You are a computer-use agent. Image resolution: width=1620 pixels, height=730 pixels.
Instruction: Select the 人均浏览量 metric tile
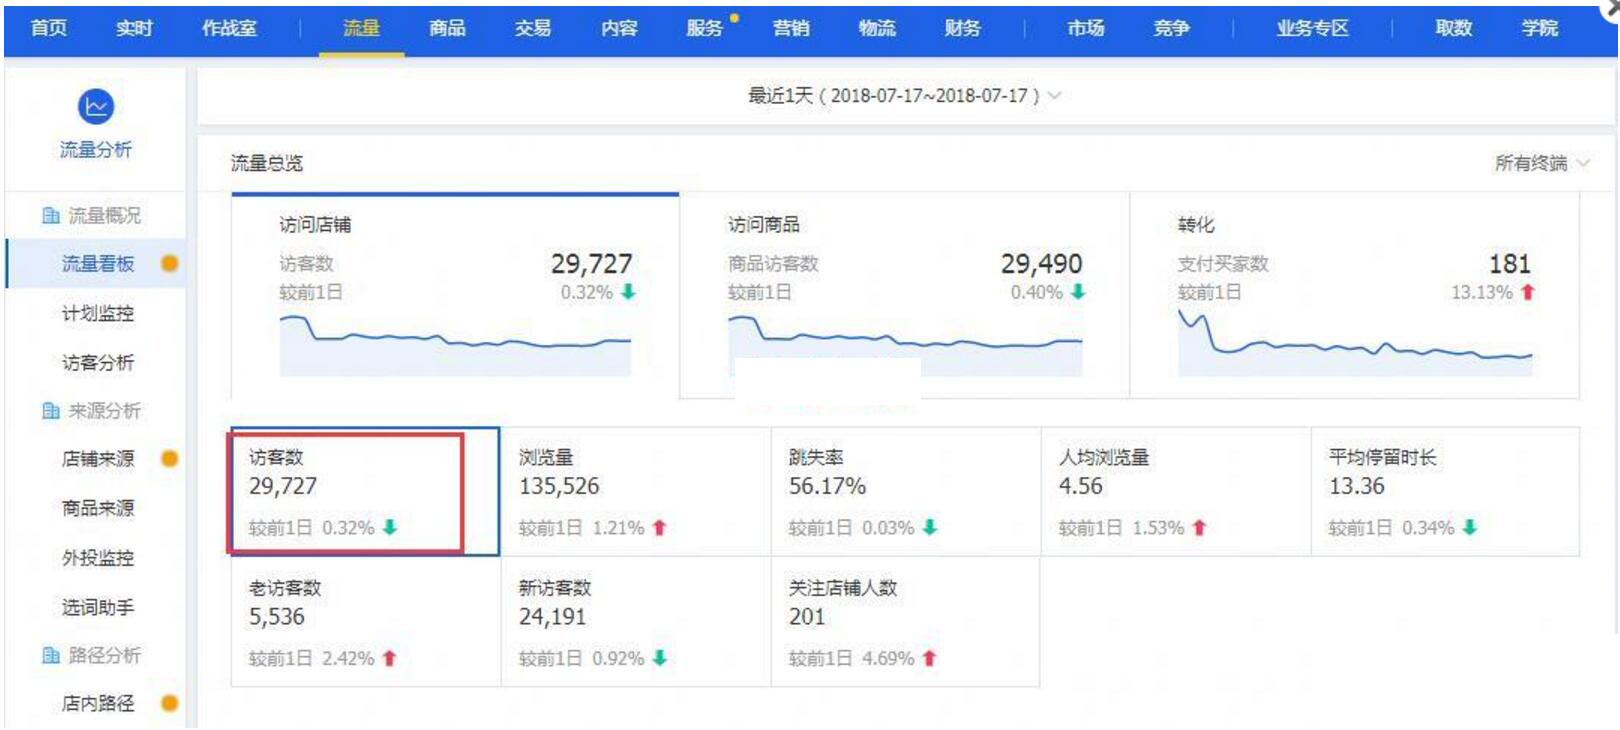click(1176, 491)
